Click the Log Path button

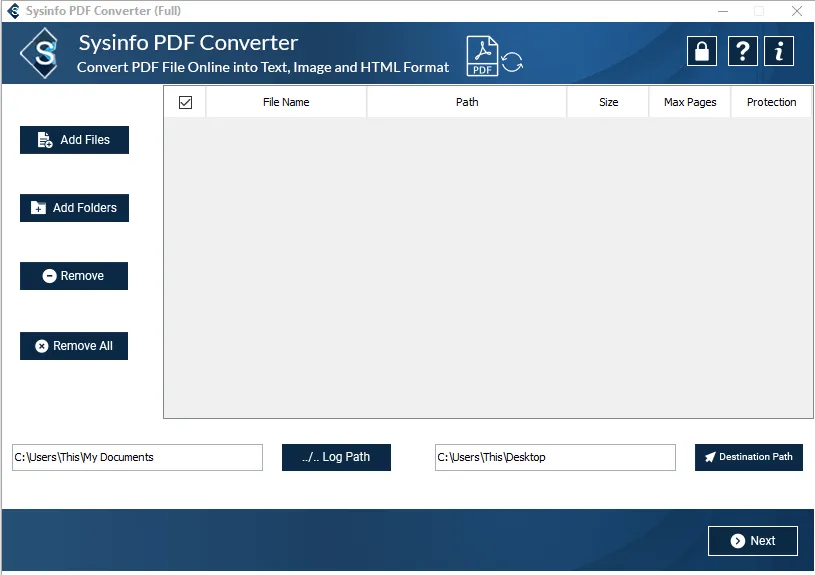(x=336, y=457)
